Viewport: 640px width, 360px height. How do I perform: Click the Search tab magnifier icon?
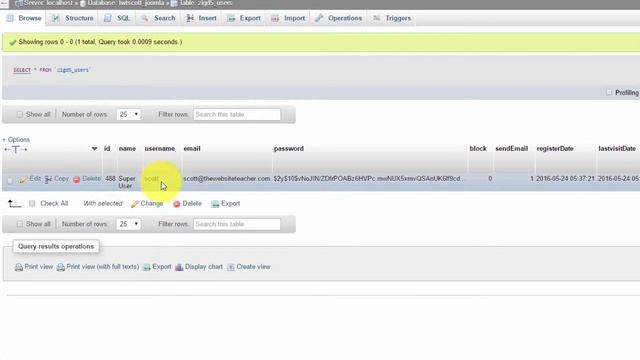coord(144,18)
